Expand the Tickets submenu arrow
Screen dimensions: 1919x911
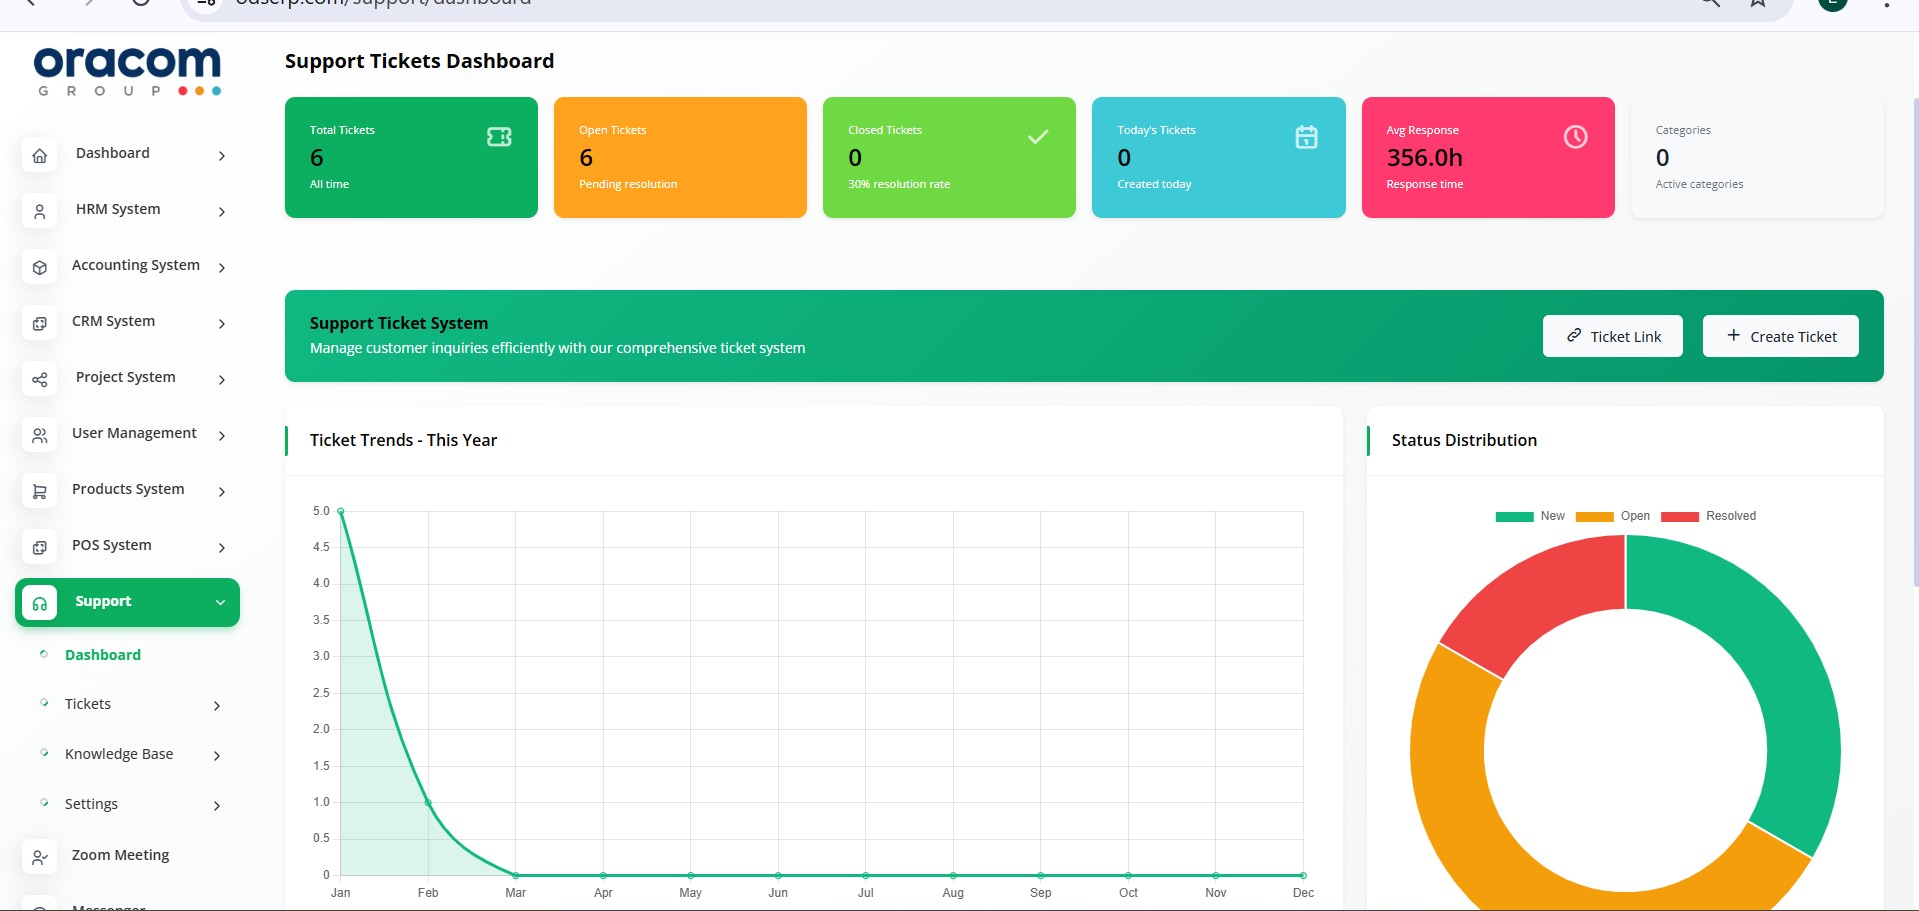(x=217, y=706)
